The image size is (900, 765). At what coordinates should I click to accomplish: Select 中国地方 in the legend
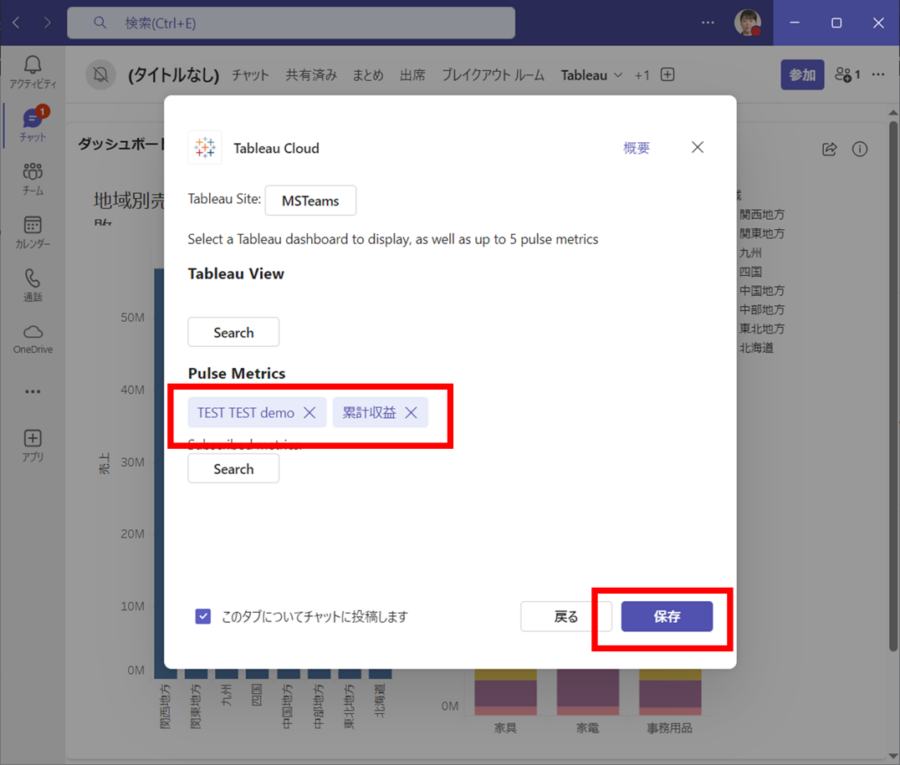click(x=761, y=291)
